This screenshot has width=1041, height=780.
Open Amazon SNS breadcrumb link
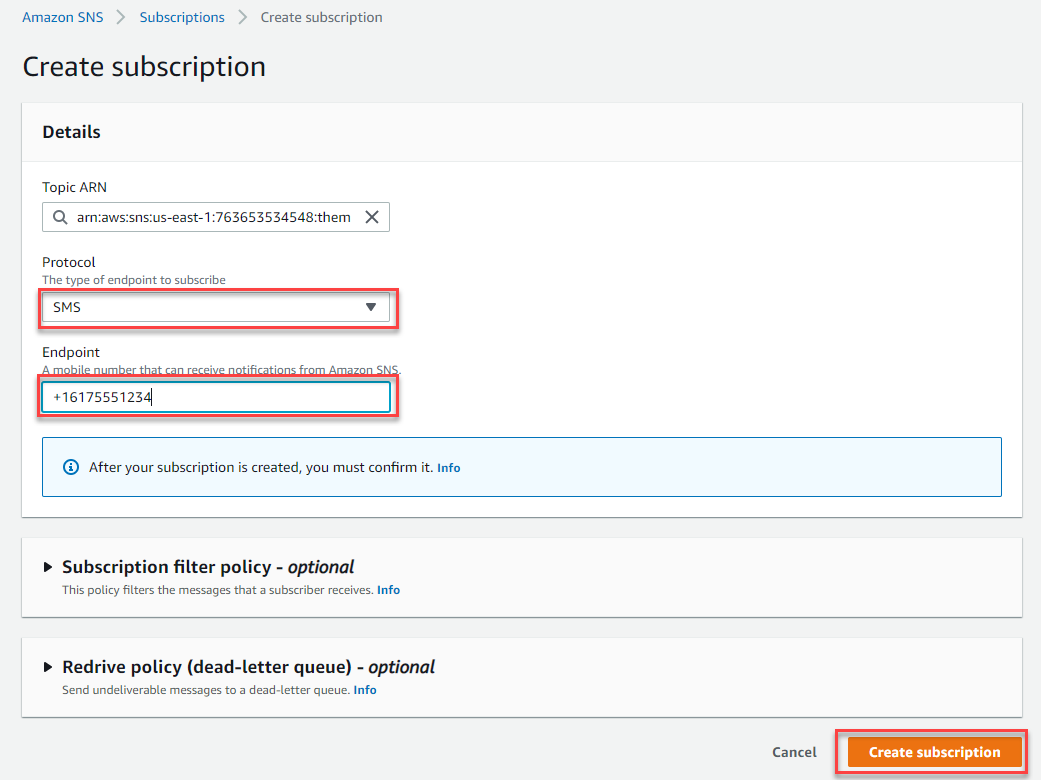pyautogui.click(x=62, y=17)
